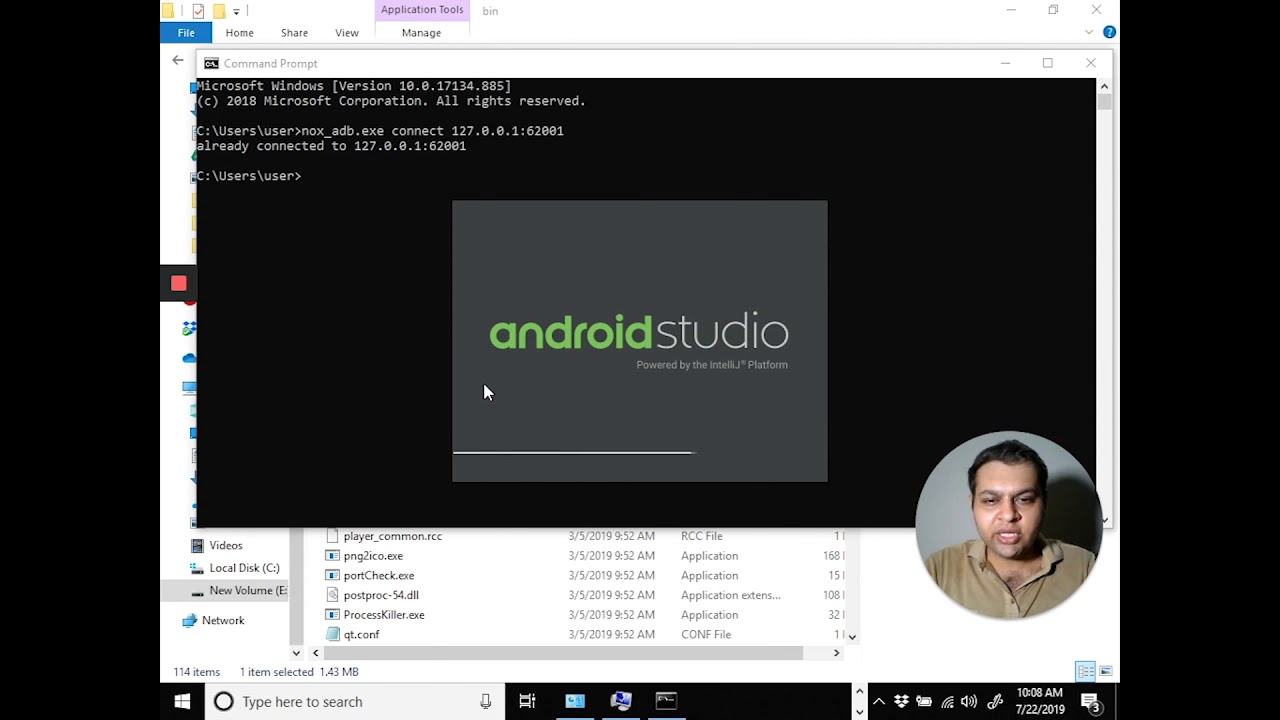Viewport: 1280px width, 720px height.
Task: Open the View ribbon tab
Action: [x=347, y=33]
